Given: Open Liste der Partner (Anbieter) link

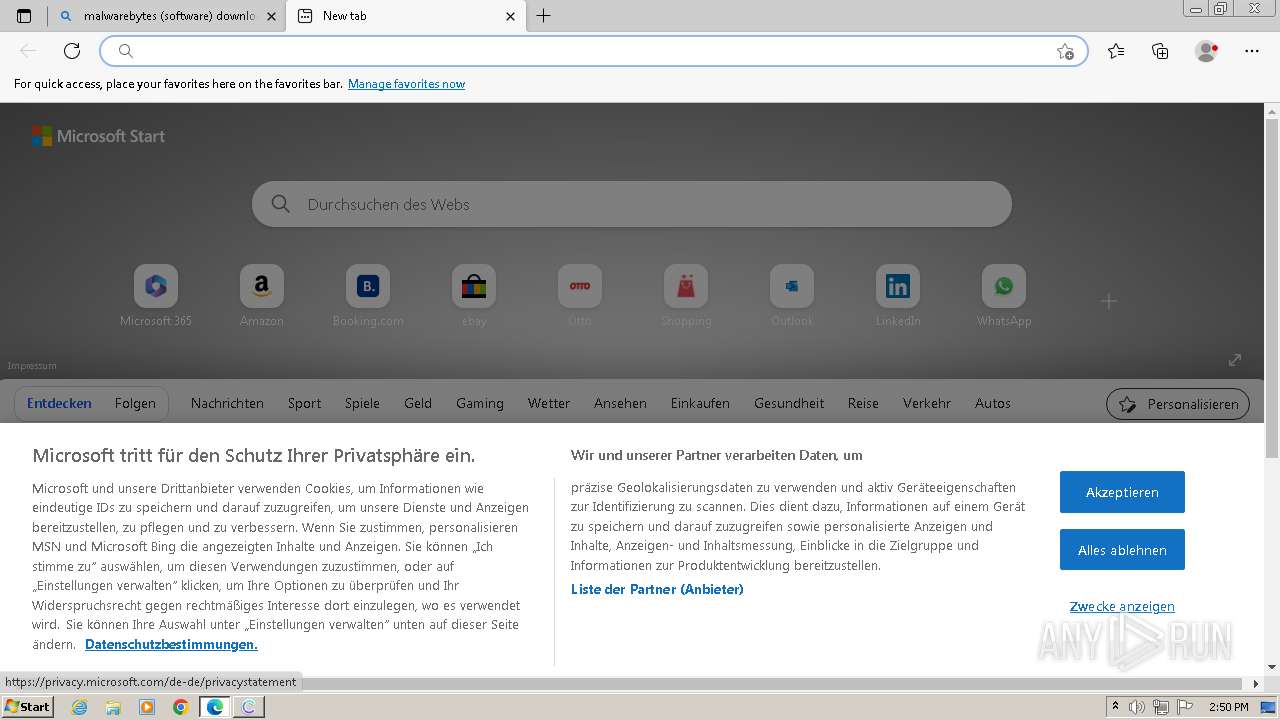Looking at the screenshot, I should click(657, 589).
